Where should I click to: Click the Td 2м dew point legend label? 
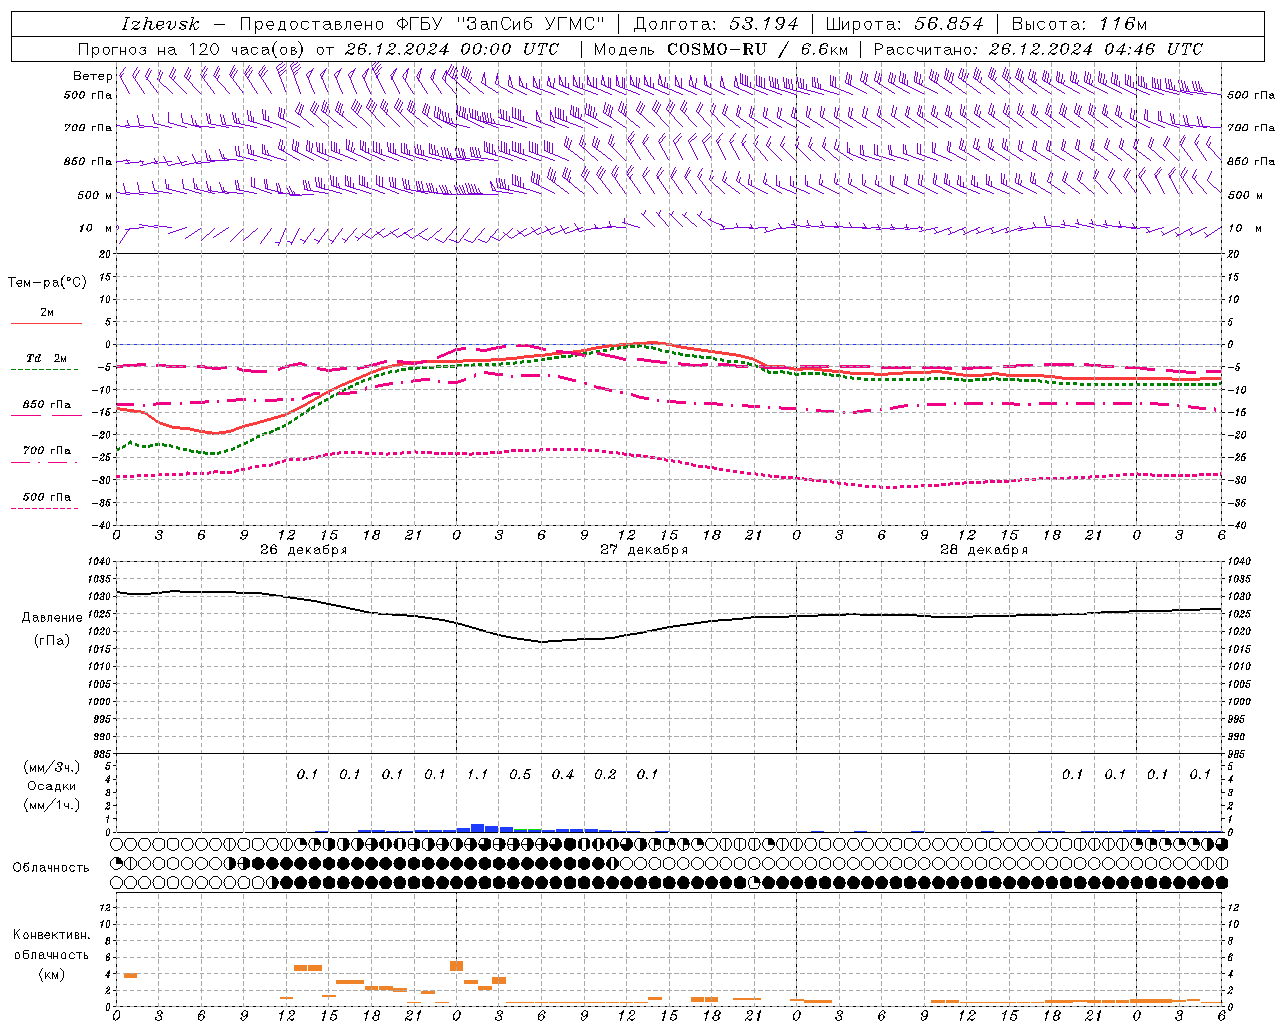click(47, 358)
